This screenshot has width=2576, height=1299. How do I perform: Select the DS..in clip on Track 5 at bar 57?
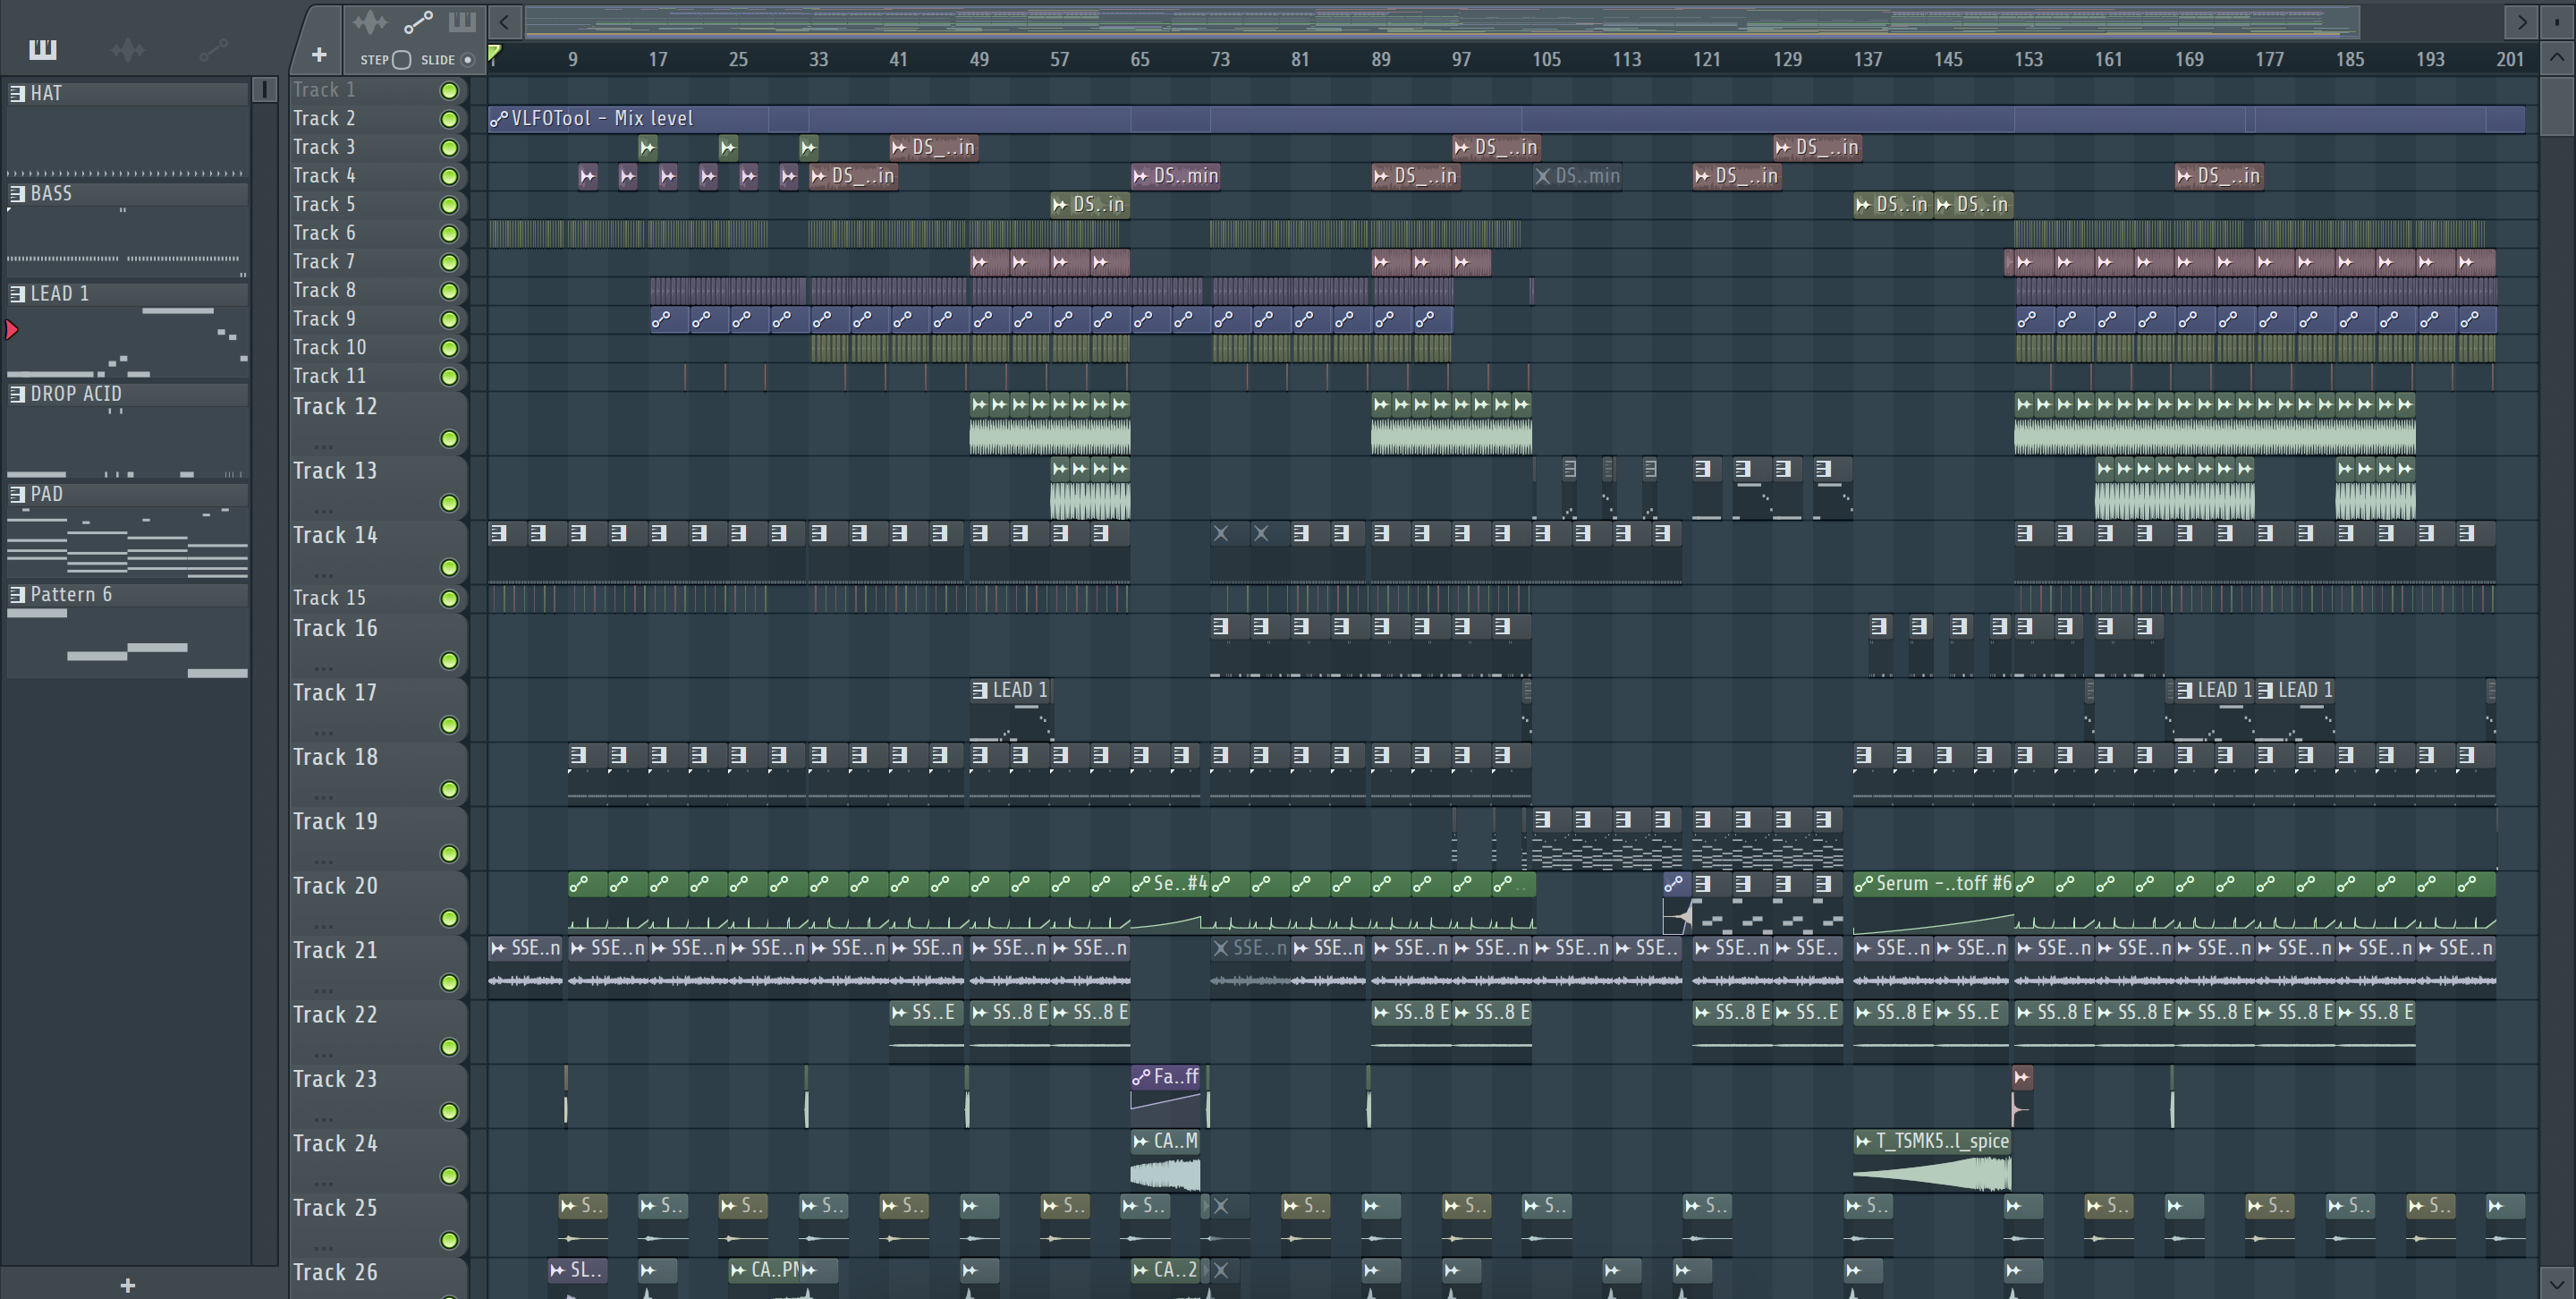(1090, 205)
